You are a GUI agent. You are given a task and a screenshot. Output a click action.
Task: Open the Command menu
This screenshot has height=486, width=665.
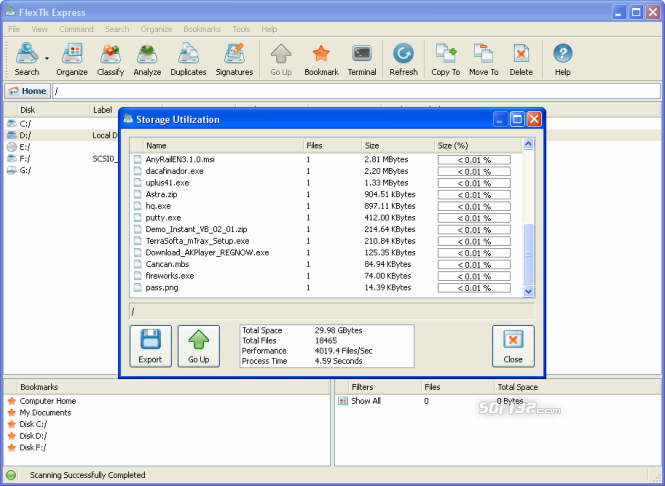[x=76, y=29]
